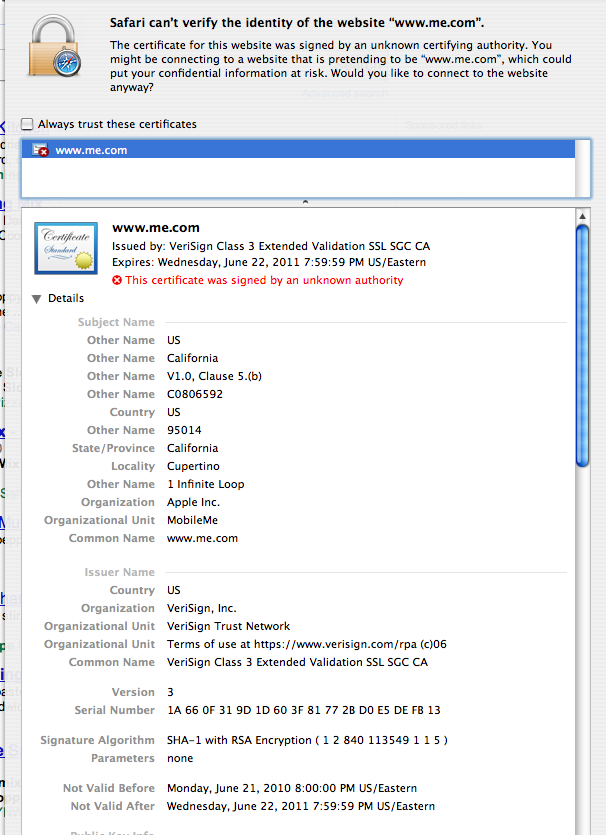606x835 pixels.
Task: Click the zip code value 95014
Action: (x=184, y=430)
